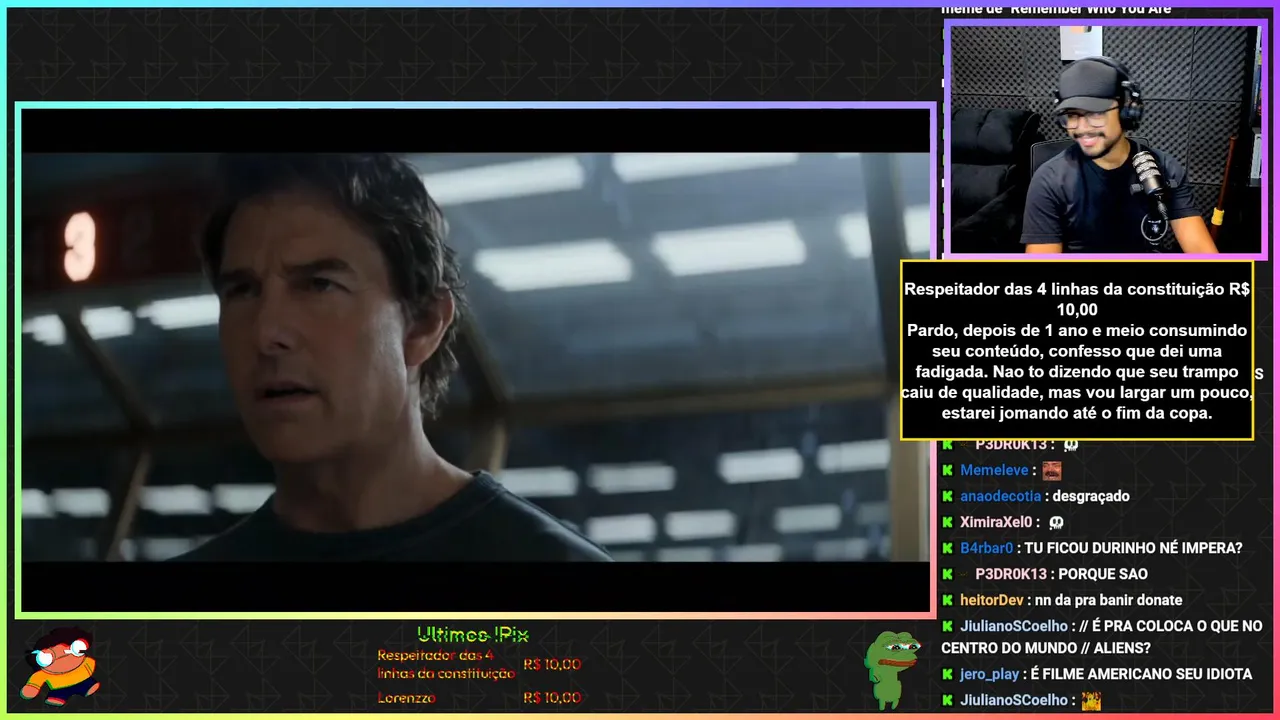
Task: Click the 'Respeitador das 4 linhas da constituição' Pix entry
Action: (x=446, y=664)
